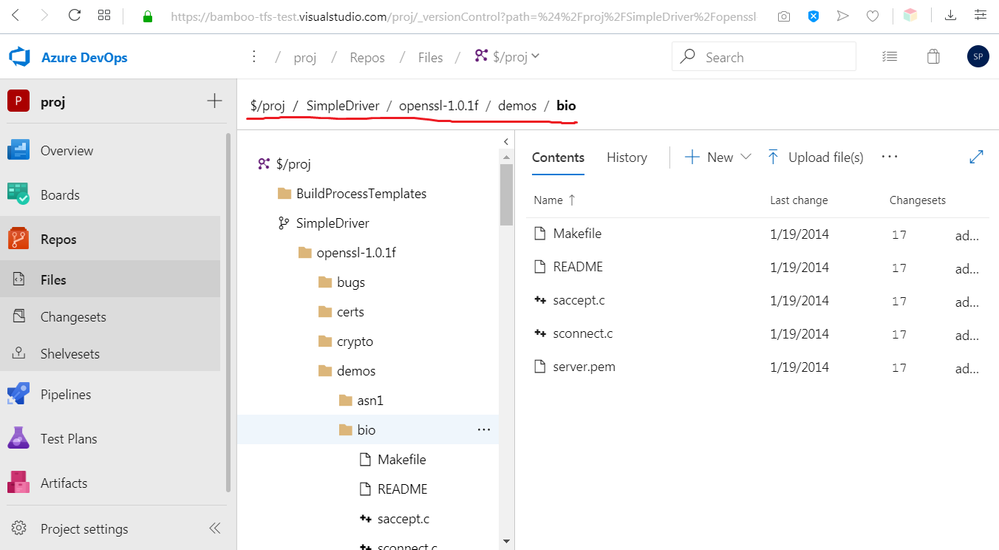Open more actions ellipsis next to Upload
The width and height of the screenshot is (999, 550).
tap(889, 157)
